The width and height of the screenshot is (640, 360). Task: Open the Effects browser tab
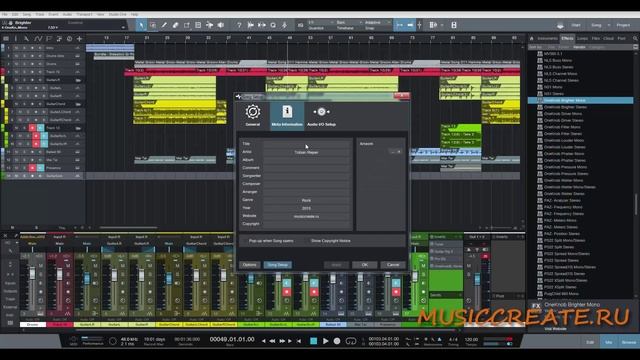click(x=567, y=38)
